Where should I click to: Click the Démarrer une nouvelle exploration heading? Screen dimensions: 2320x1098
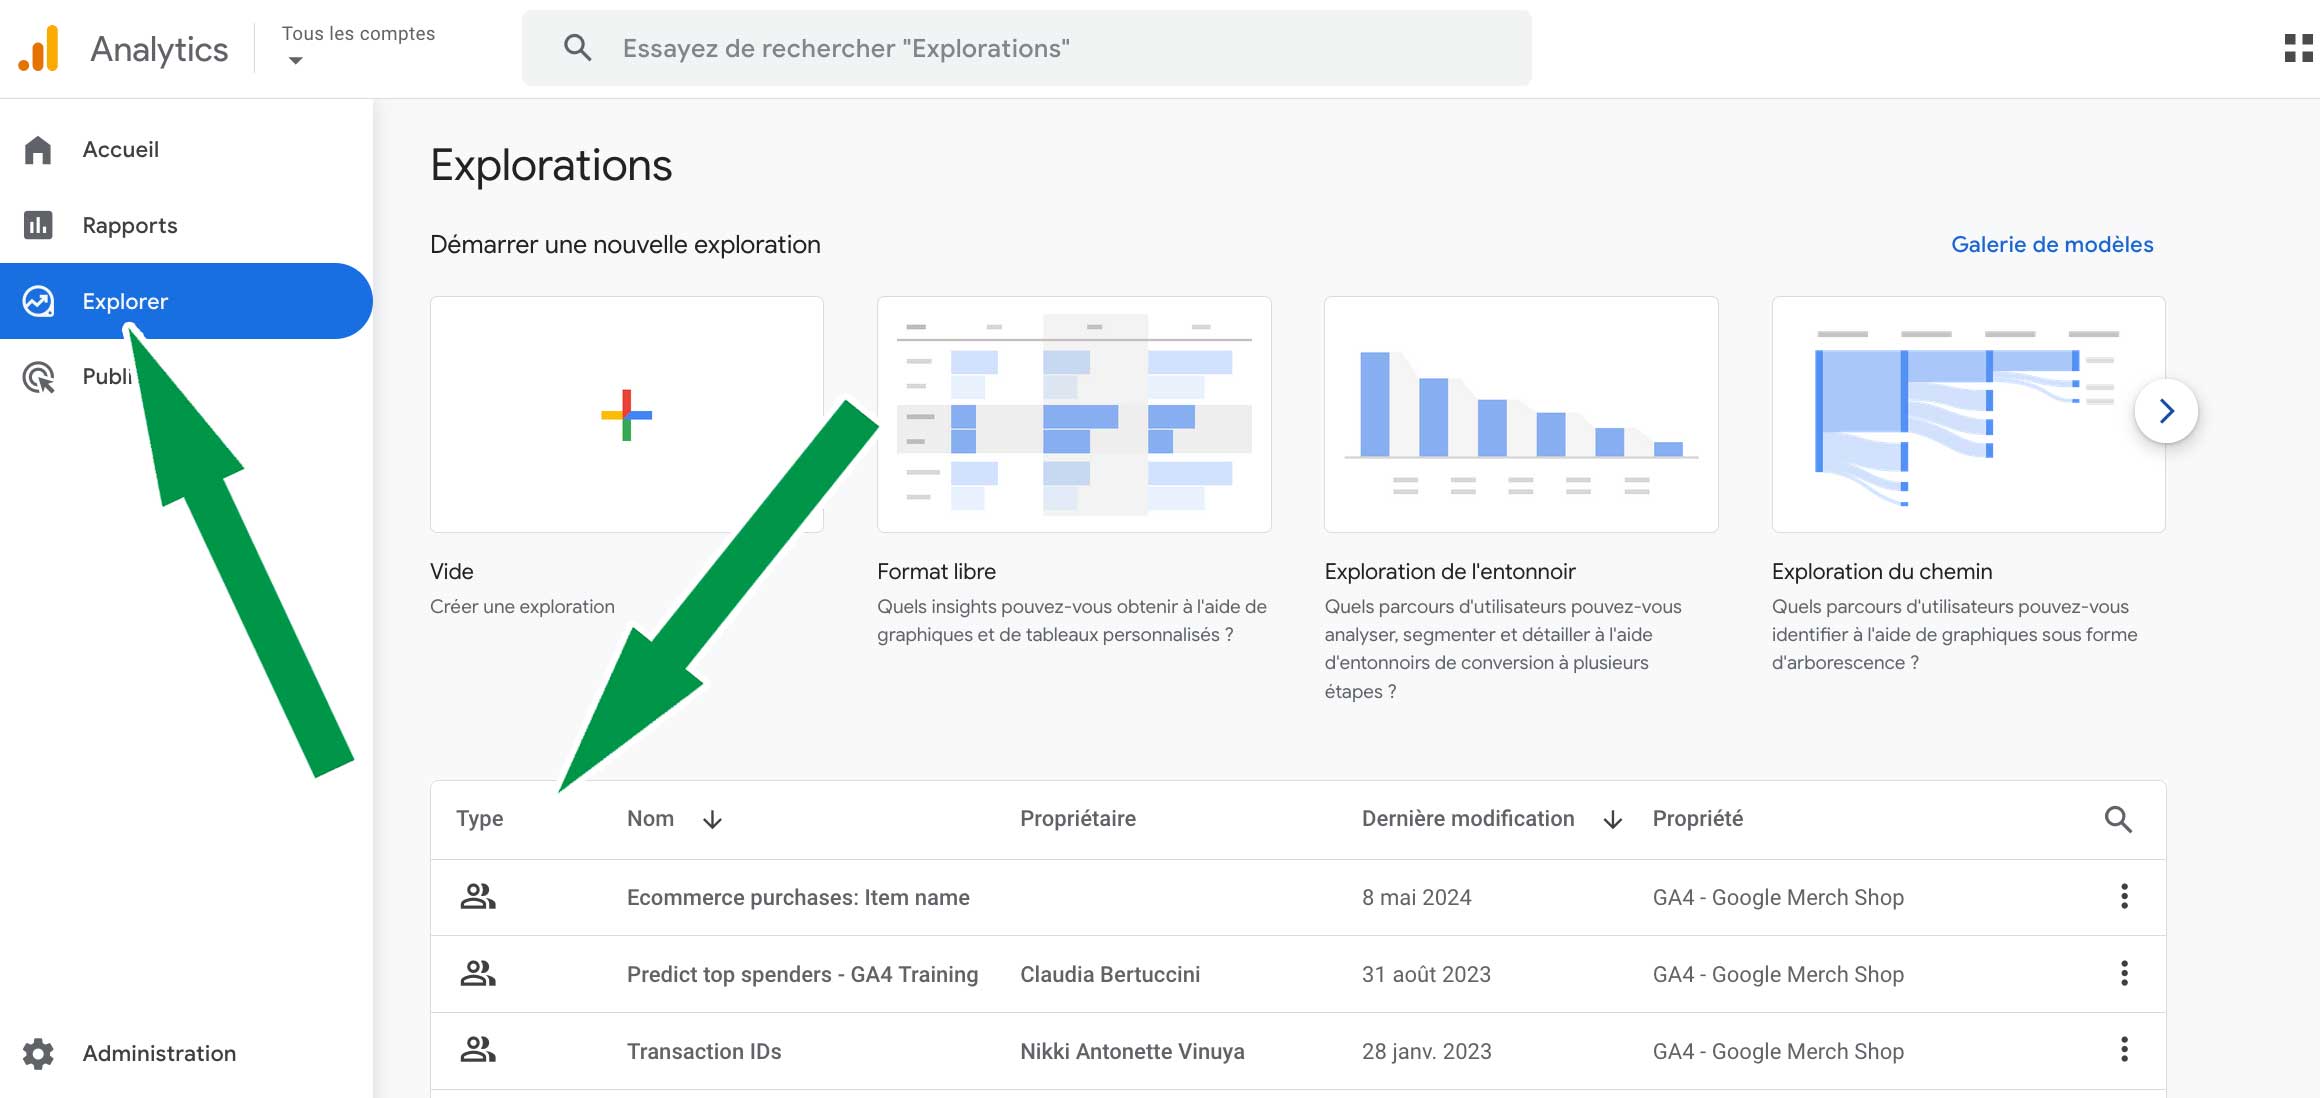625,244
